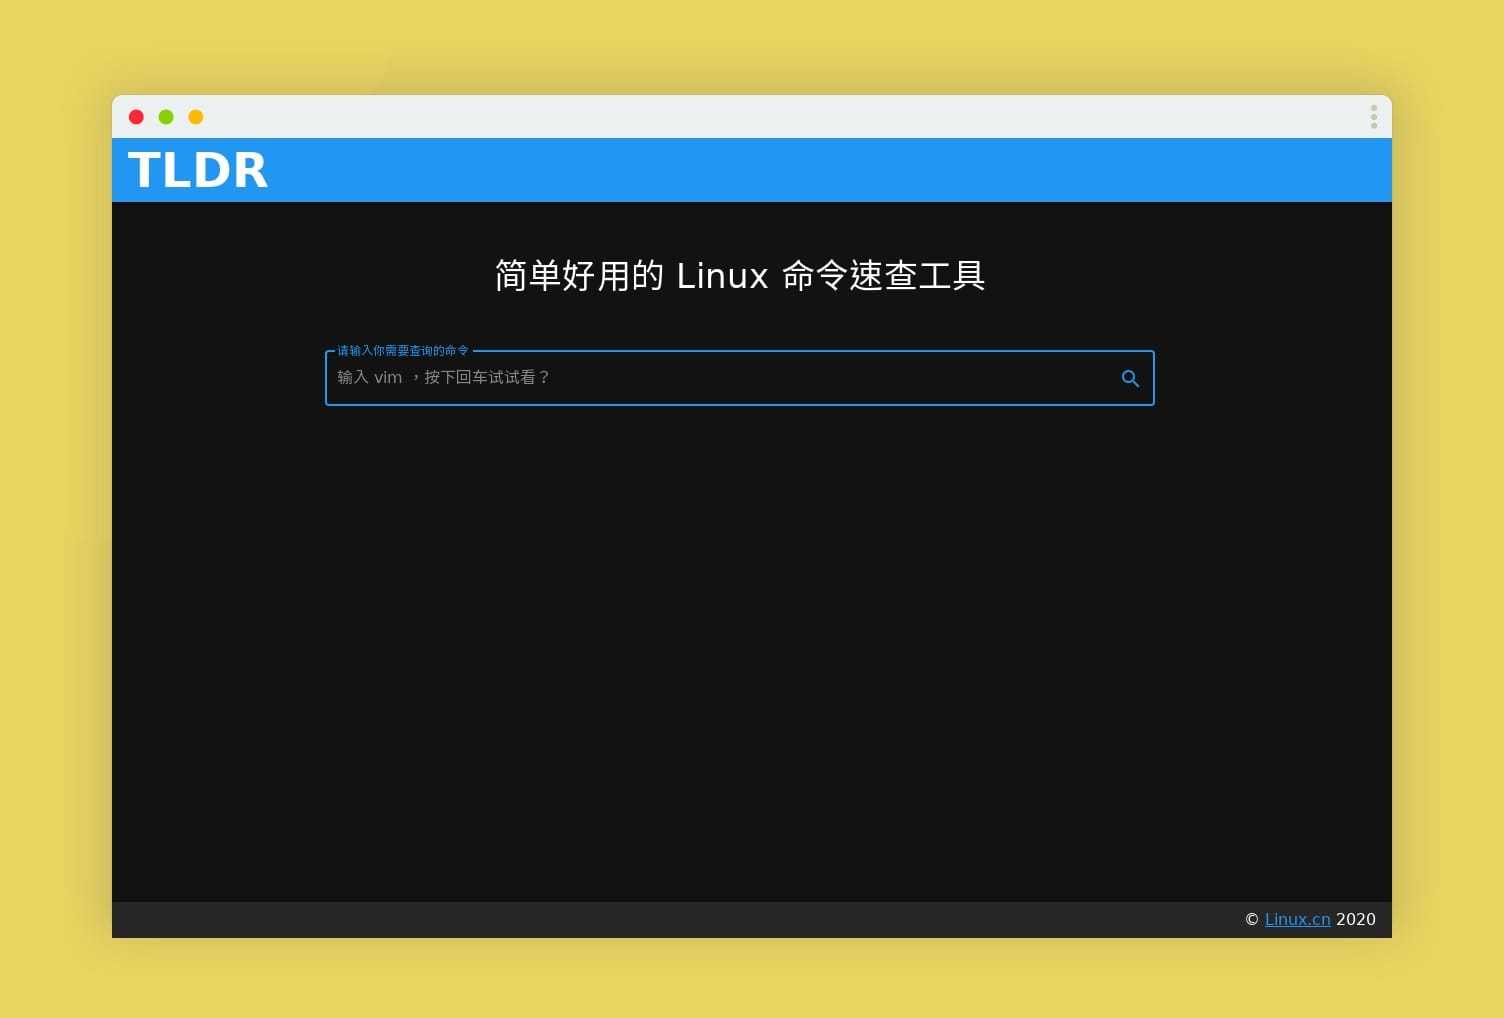This screenshot has width=1504, height=1018.
Task: Click the window title bar area
Action: tap(700, 116)
